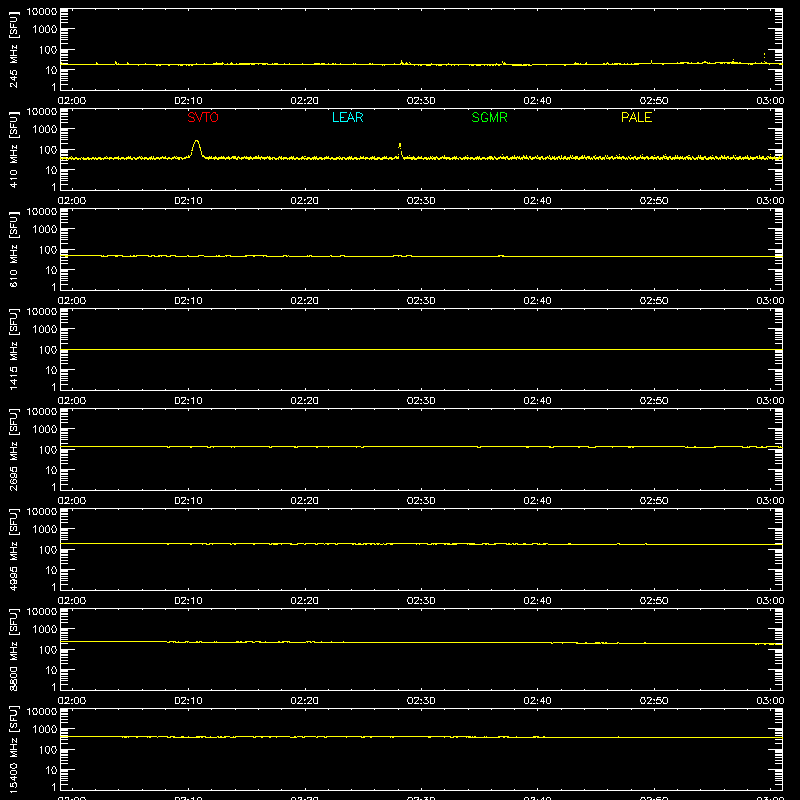Screen dimensions: 800x800
Task: Select the 2695 MHz [SFU] axis title
Action: [x=14, y=449]
